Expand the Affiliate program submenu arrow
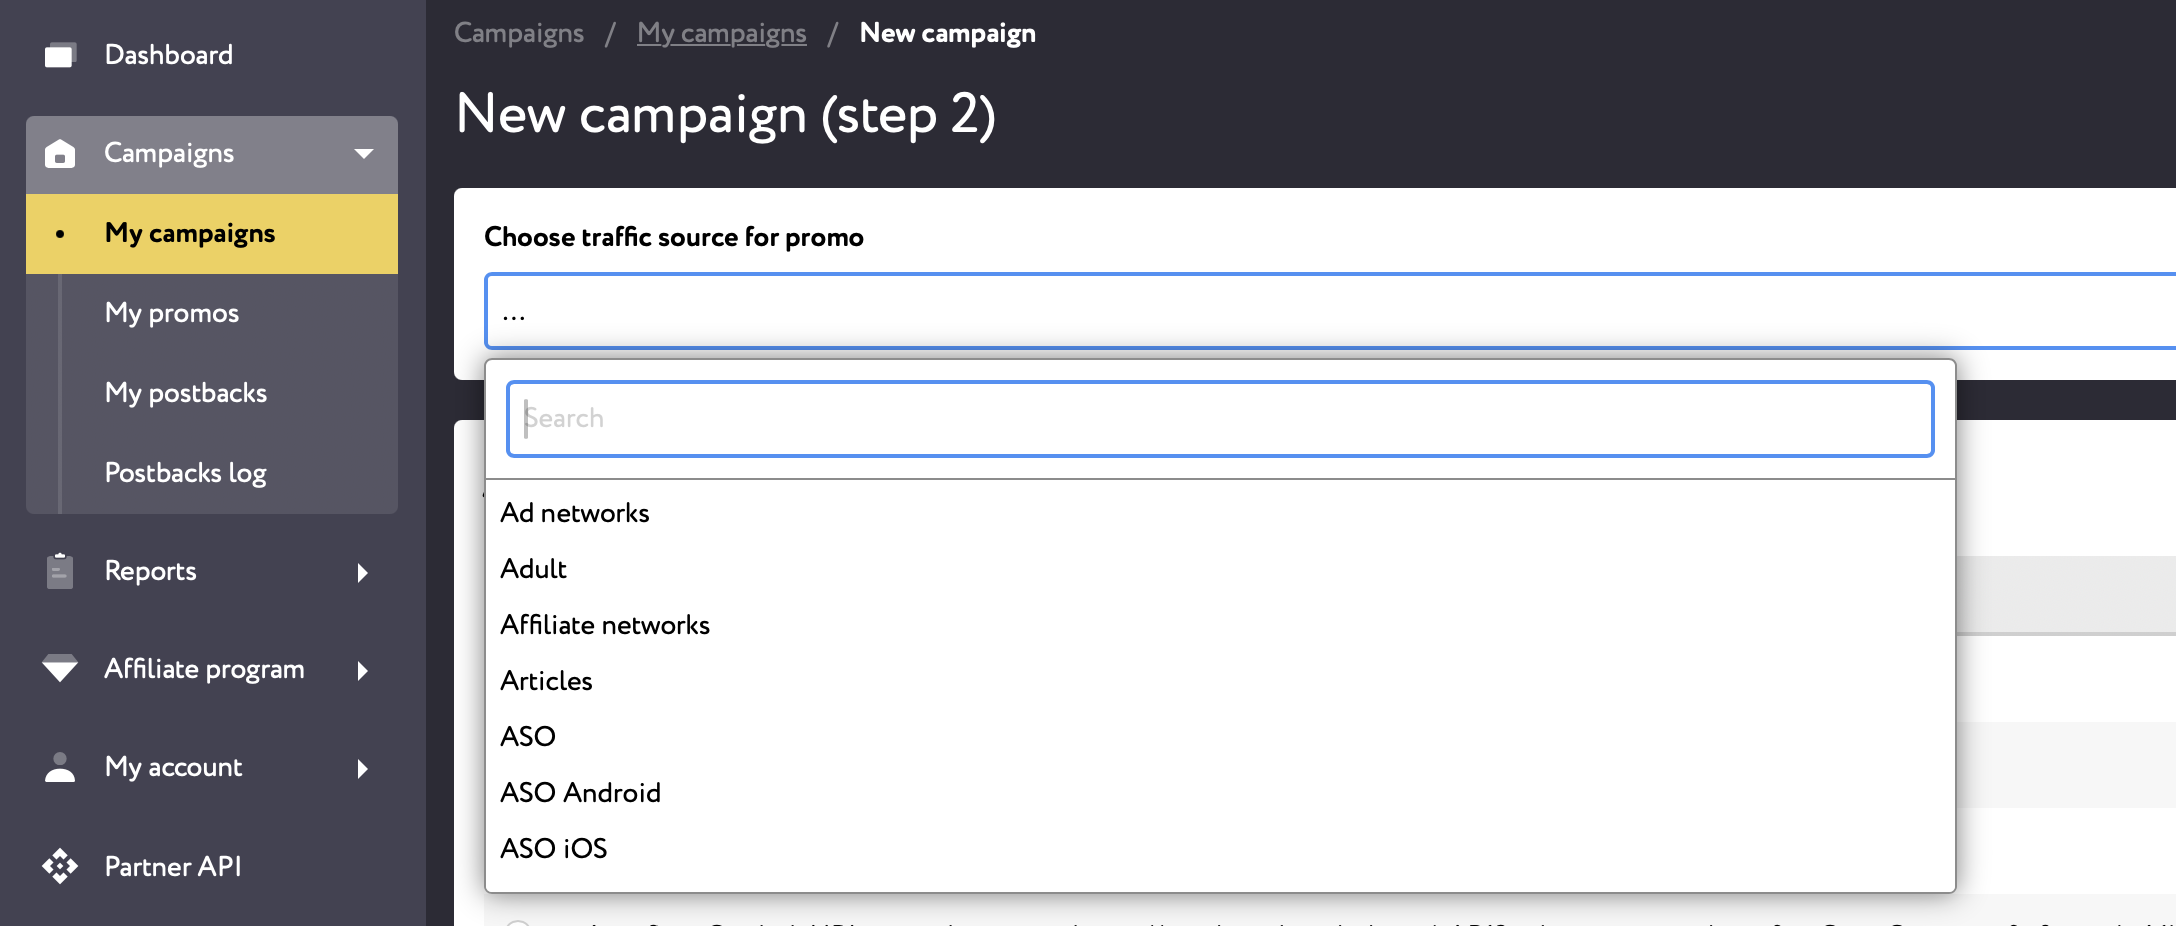The height and width of the screenshot is (926, 2176). [363, 670]
